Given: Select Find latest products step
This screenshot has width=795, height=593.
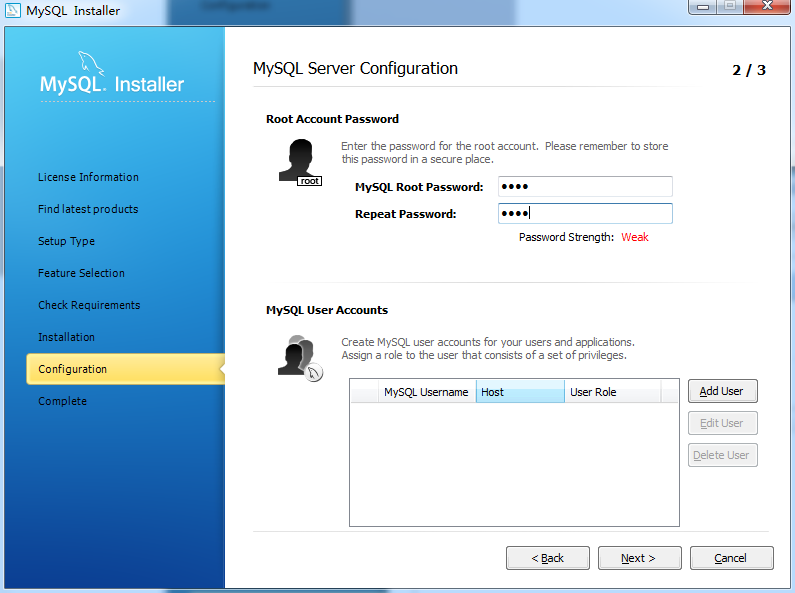Looking at the screenshot, I should click(88, 209).
